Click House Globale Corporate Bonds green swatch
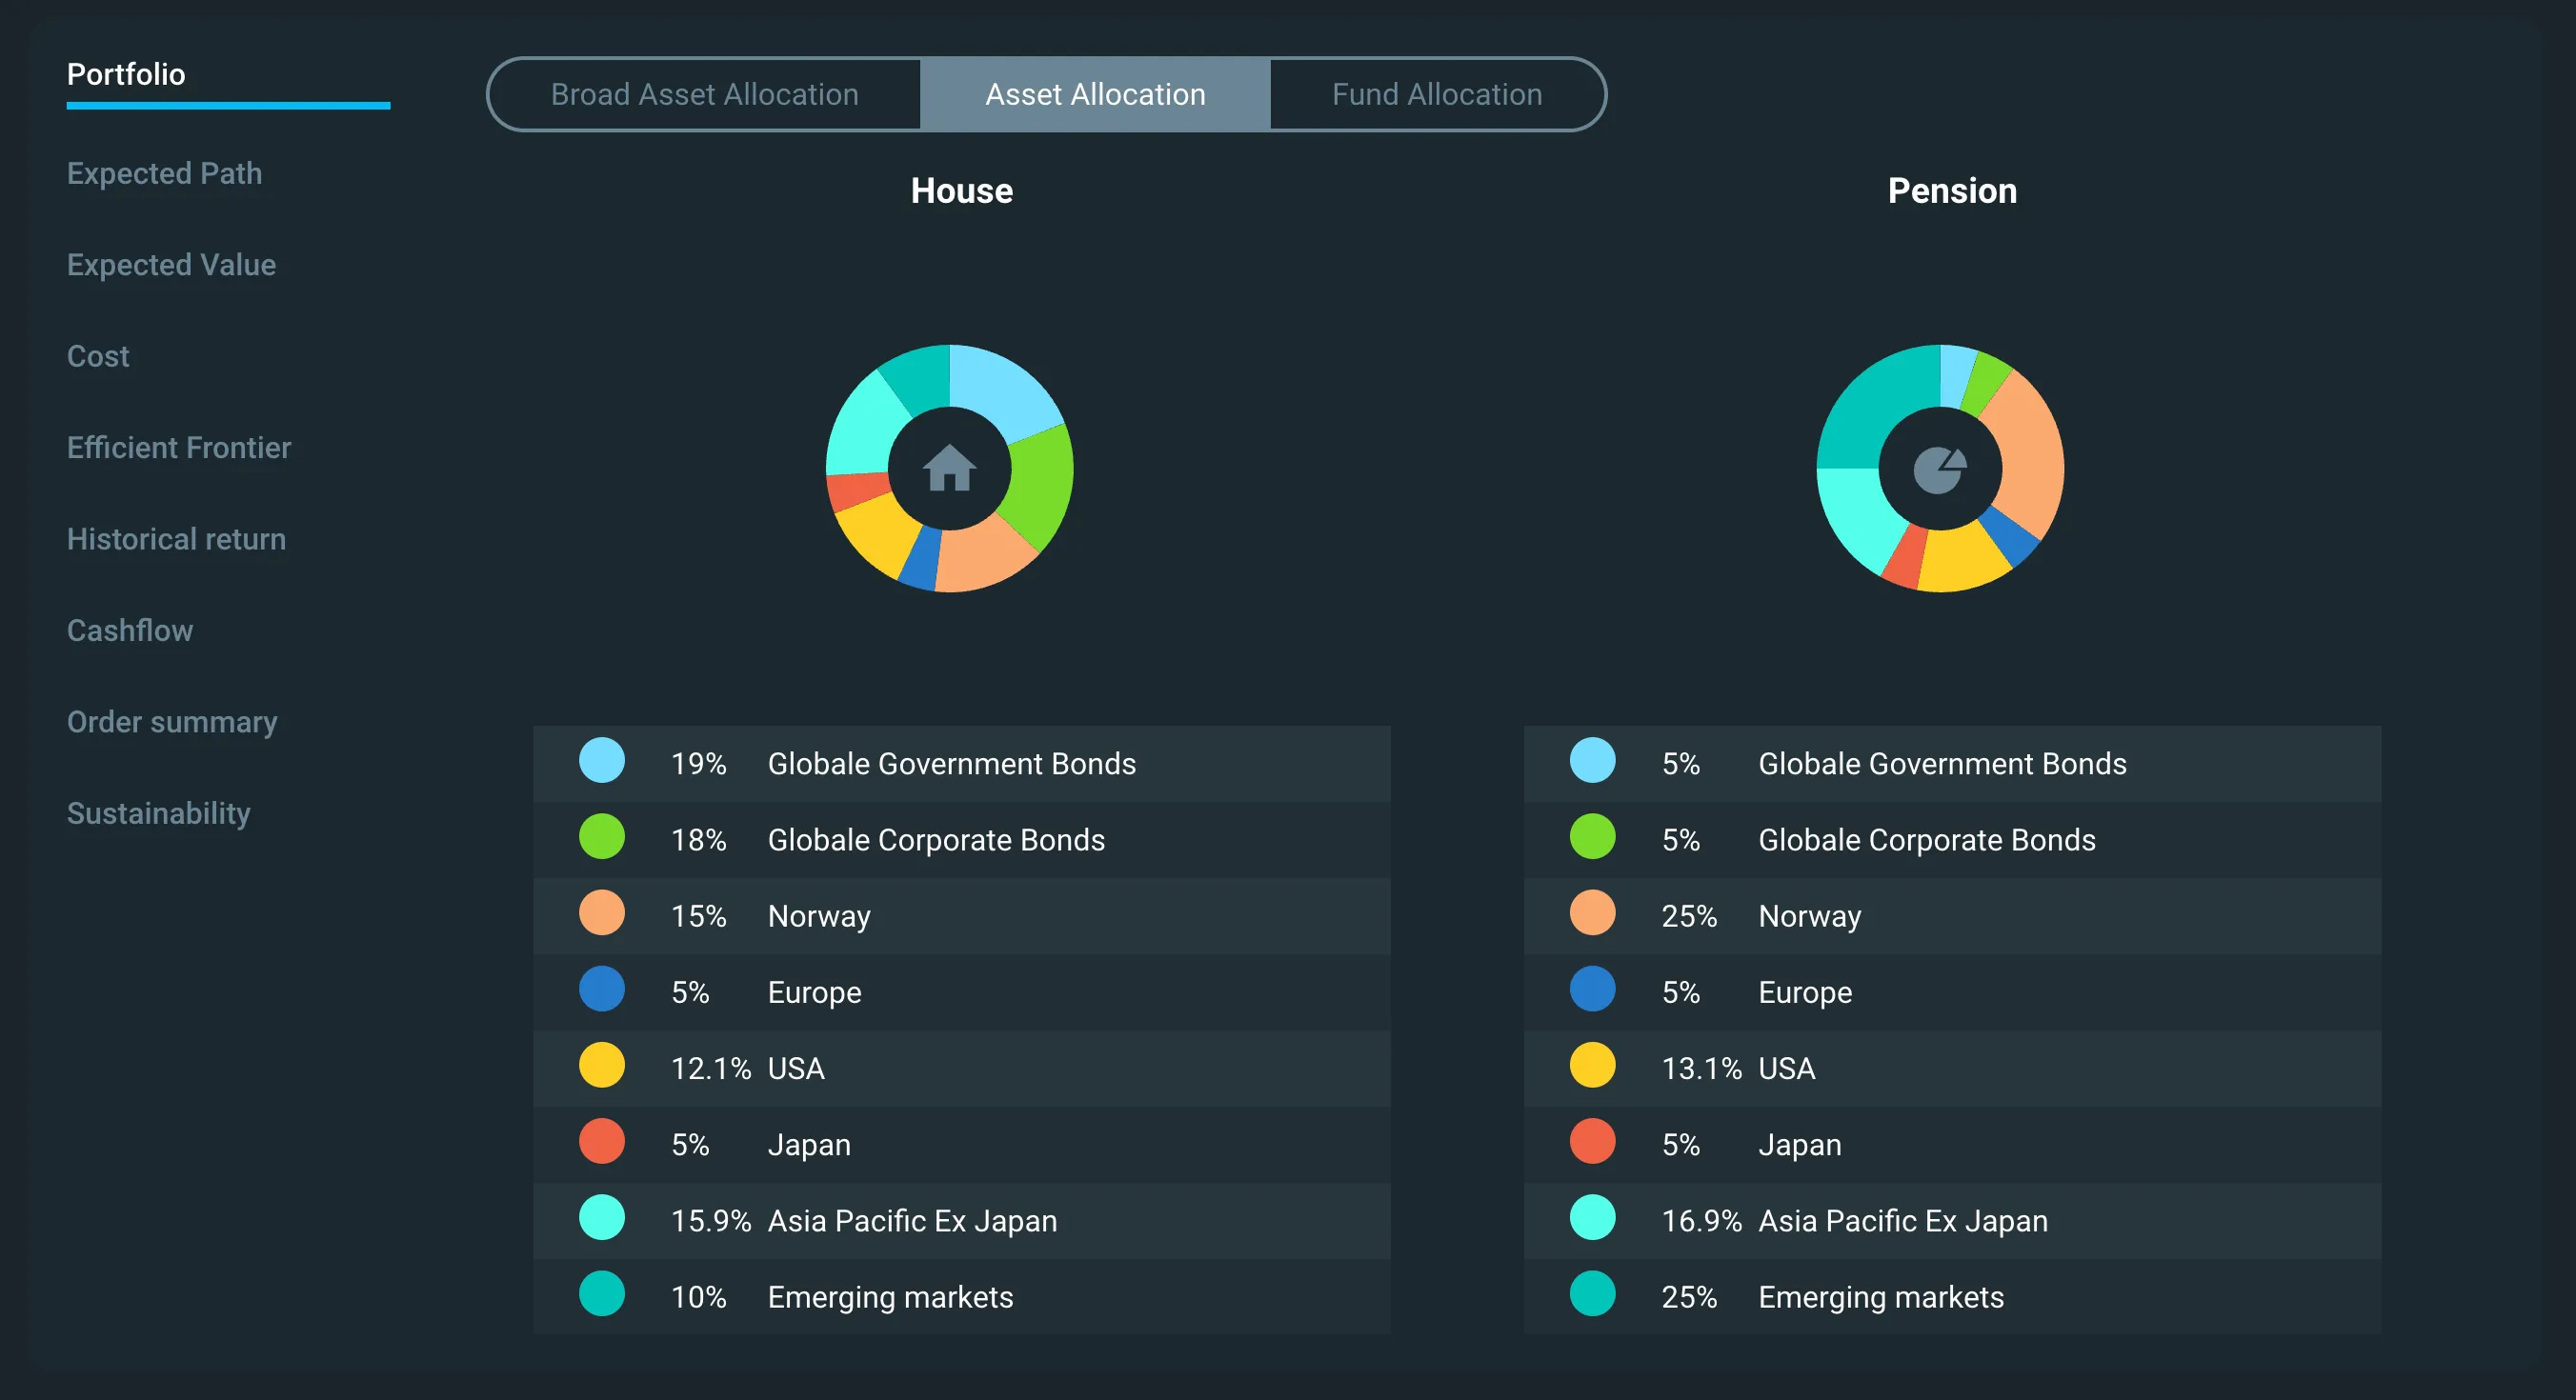2576x1400 pixels. pyautogui.click(x=602, y=836)
